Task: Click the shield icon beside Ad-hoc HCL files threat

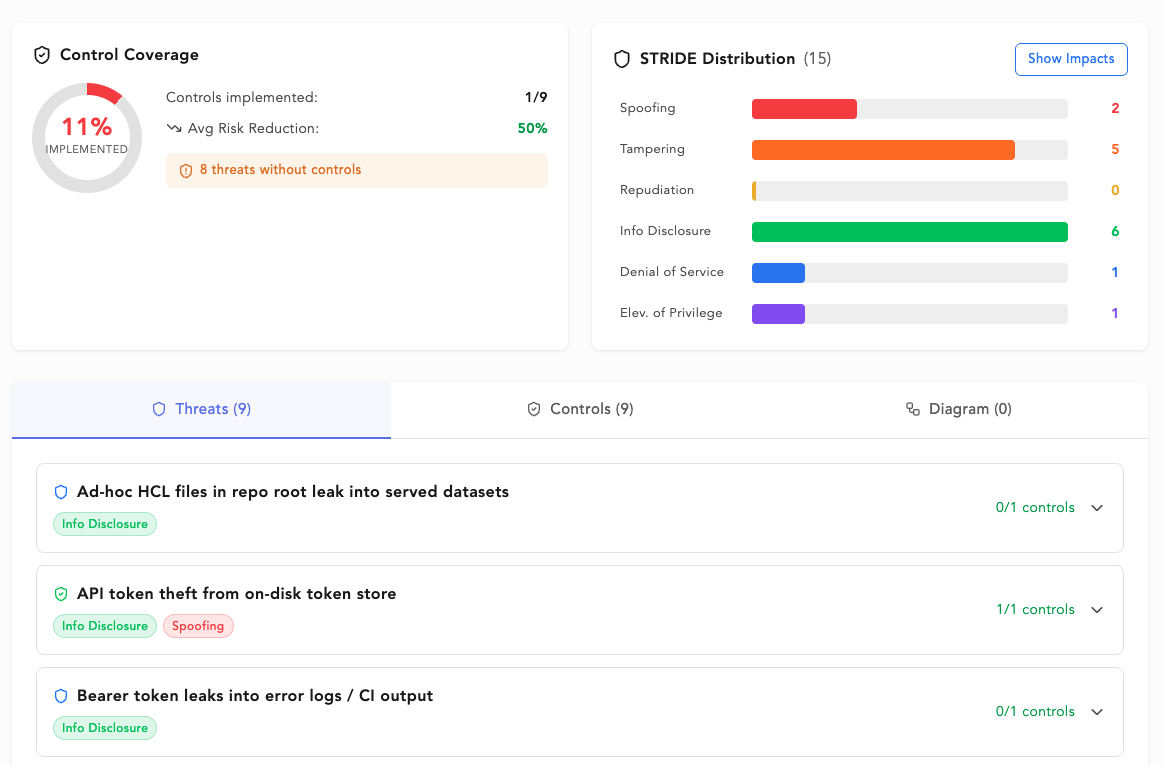Action: 62,492
